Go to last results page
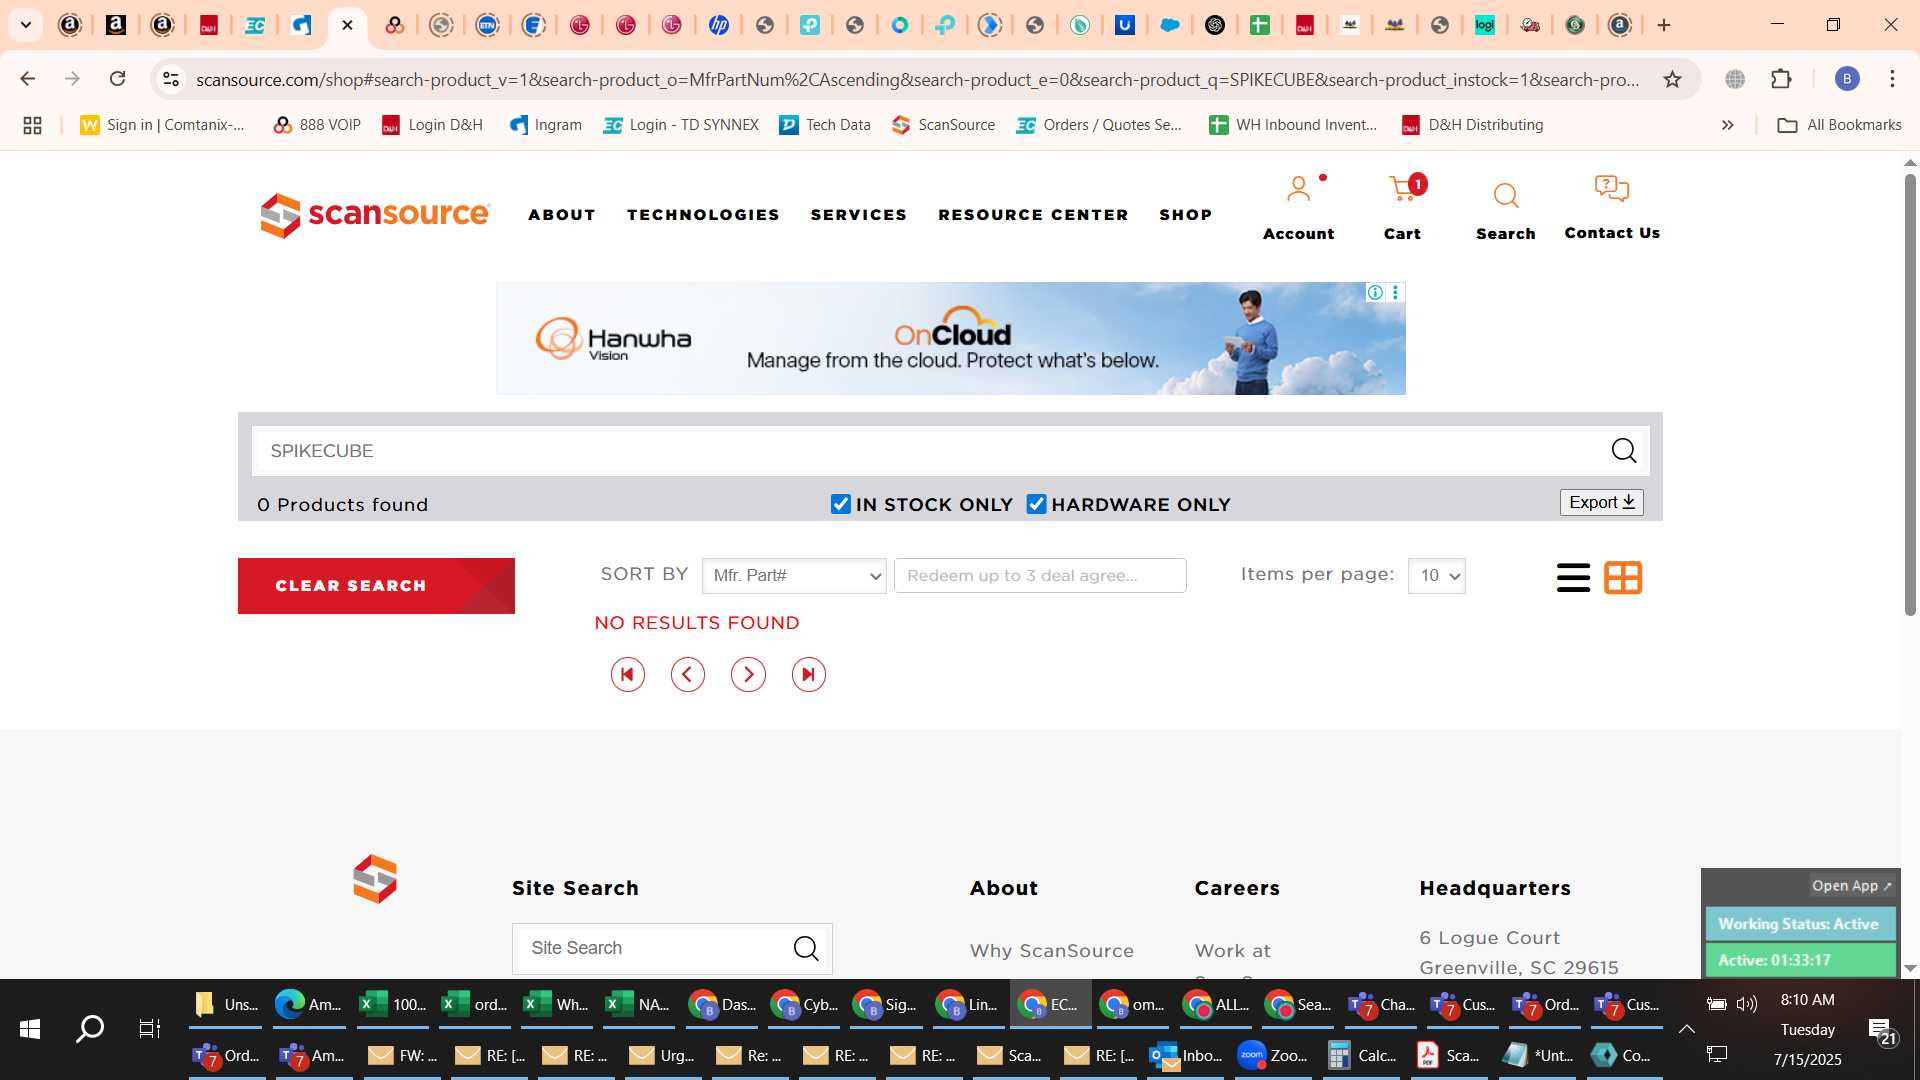 tap(809, 675)
